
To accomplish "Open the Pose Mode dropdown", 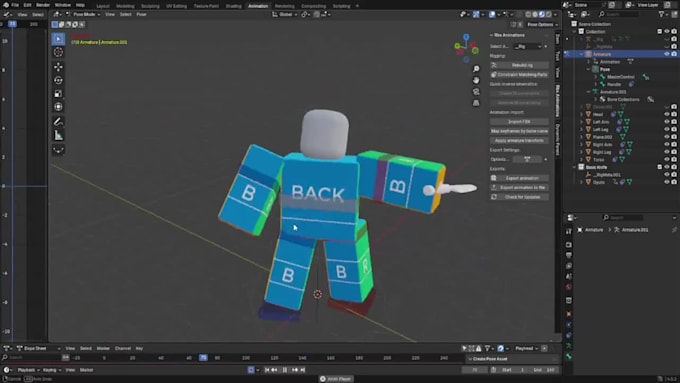I will click(x=83, y=14).
